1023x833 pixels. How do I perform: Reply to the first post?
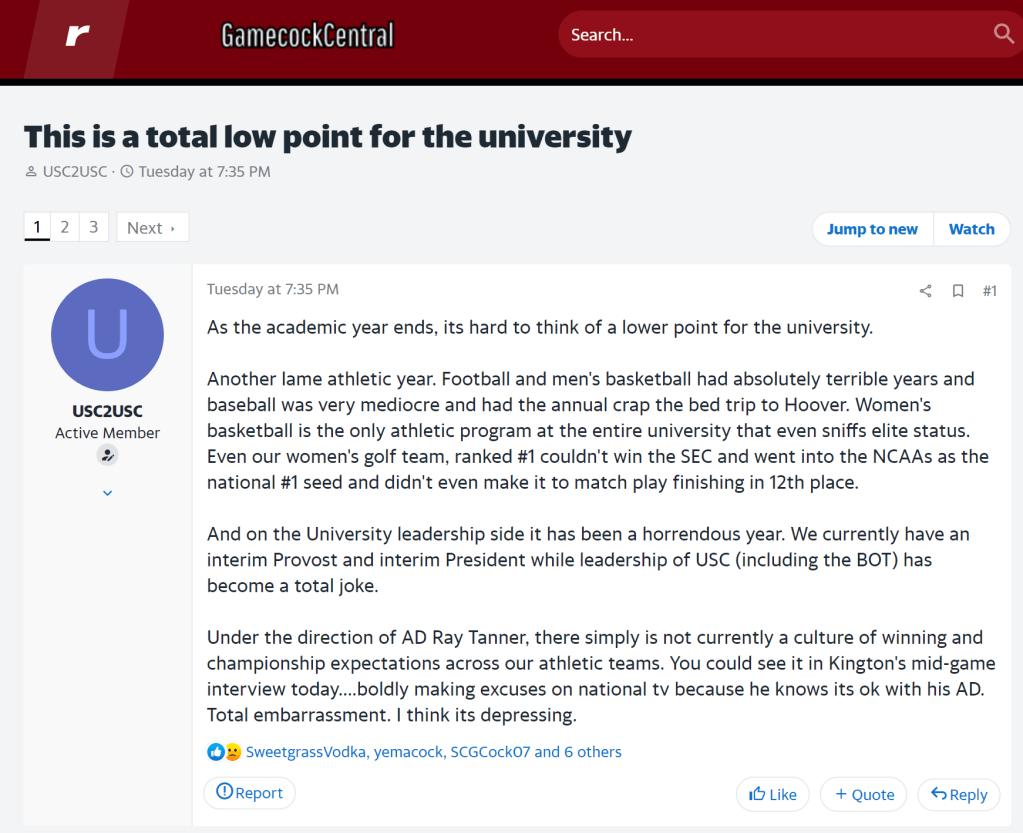959,794
